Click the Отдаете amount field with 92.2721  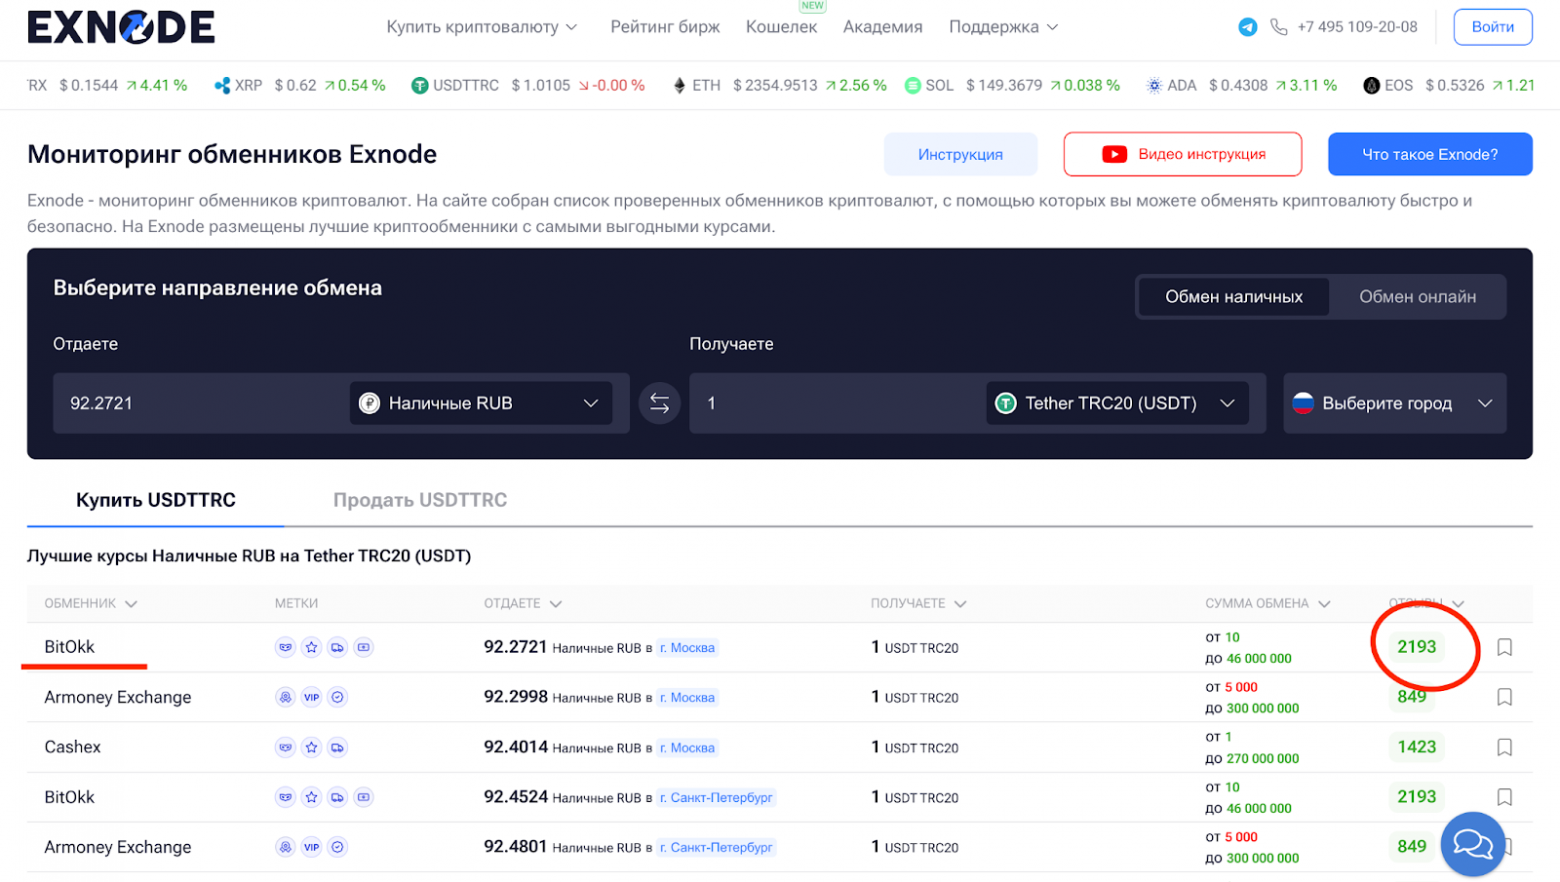[x=200, y=403]
